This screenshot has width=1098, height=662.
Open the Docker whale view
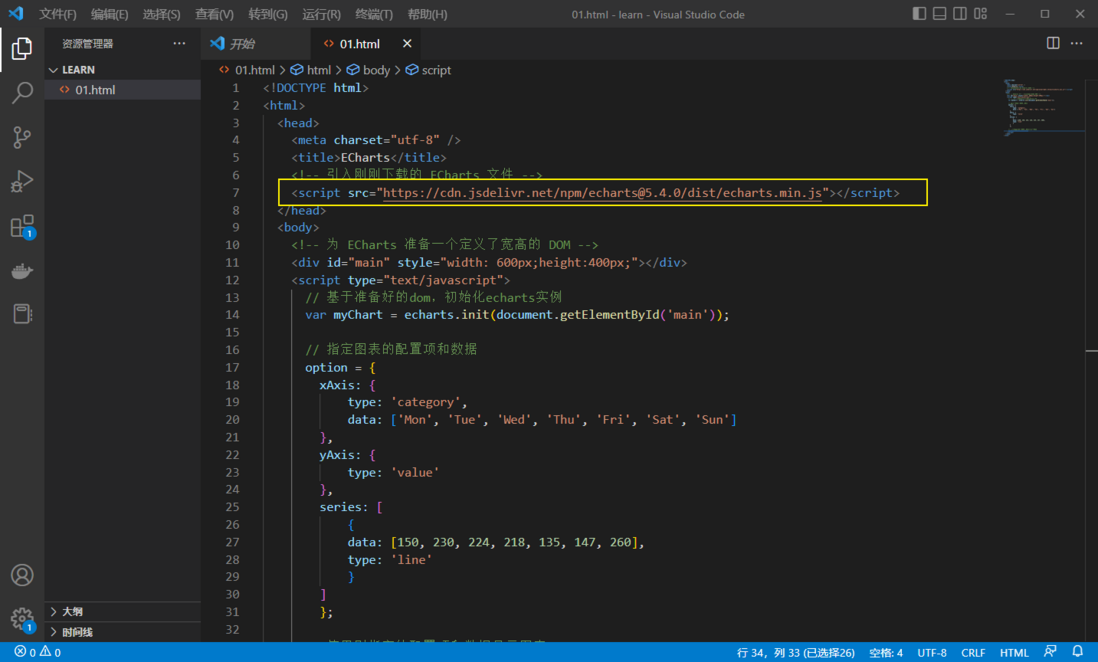[22, 270]
